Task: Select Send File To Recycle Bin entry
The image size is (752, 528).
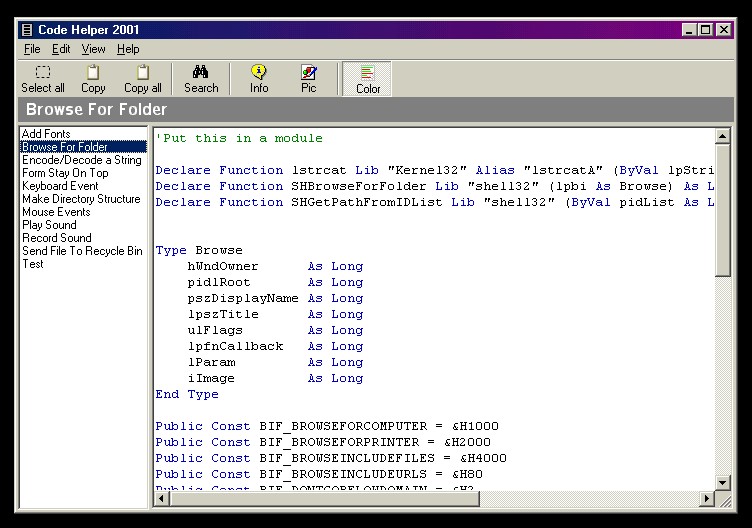Action: [x=83, y=250]
